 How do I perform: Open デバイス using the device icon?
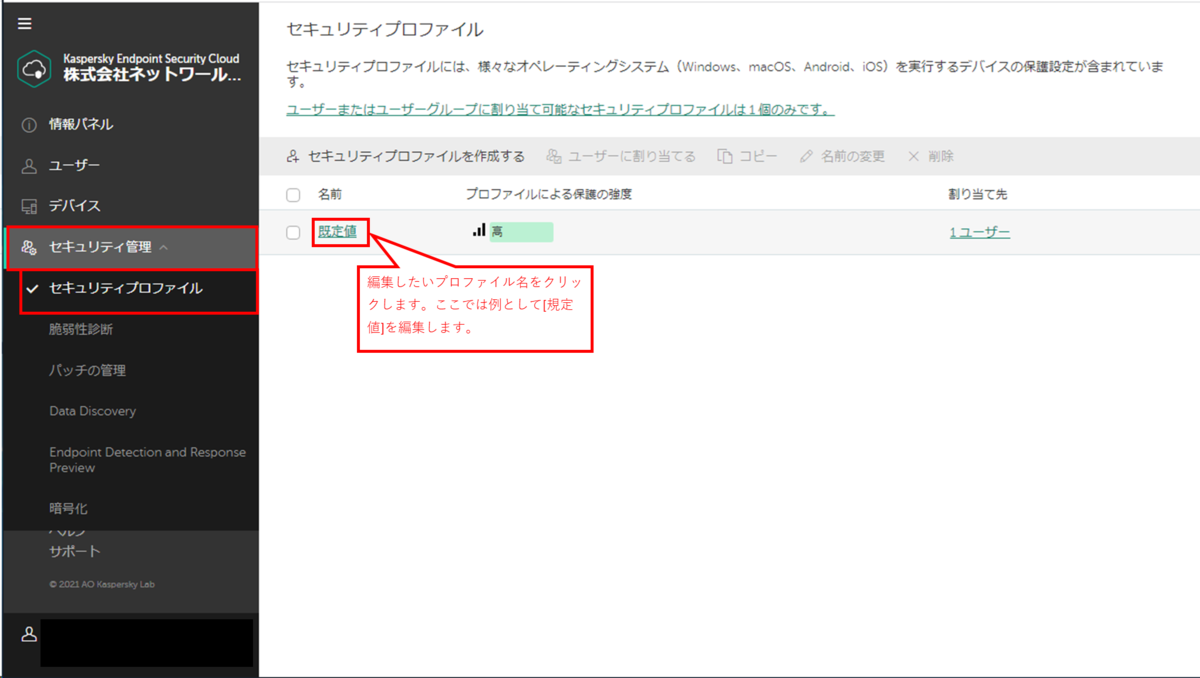26,206
